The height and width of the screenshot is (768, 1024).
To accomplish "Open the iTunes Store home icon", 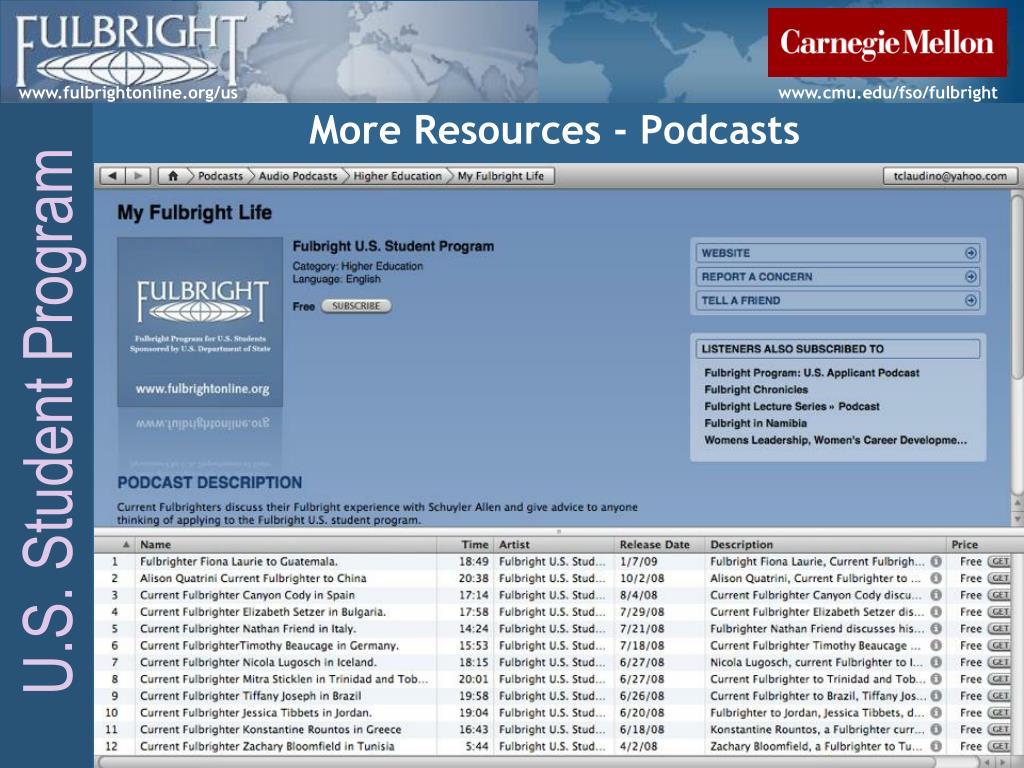I will 173,176.
